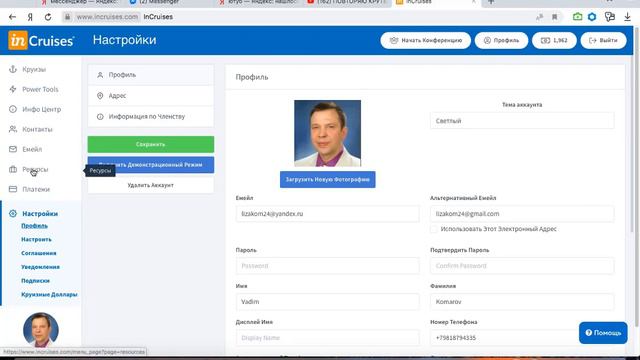Image resolution: width=640 pixels, height=360 pixels.
Task: Open Подписки submenu link
Action: 36,281
